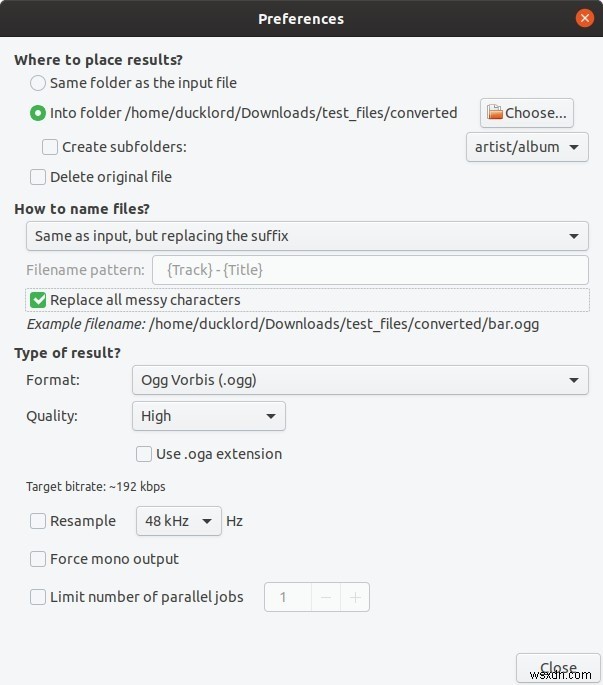Image resolution: width=603 pixels, height=685 pixels.
Task: Click the 'Target bitrate: ~192 kbps' text
Action: click(96, 487)
